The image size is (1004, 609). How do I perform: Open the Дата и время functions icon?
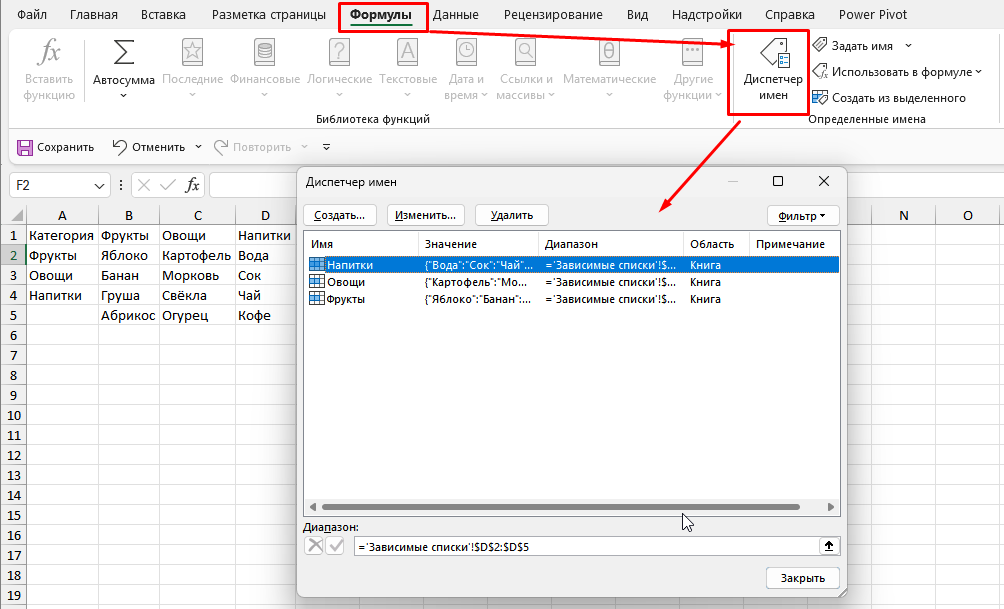(466, 54)
